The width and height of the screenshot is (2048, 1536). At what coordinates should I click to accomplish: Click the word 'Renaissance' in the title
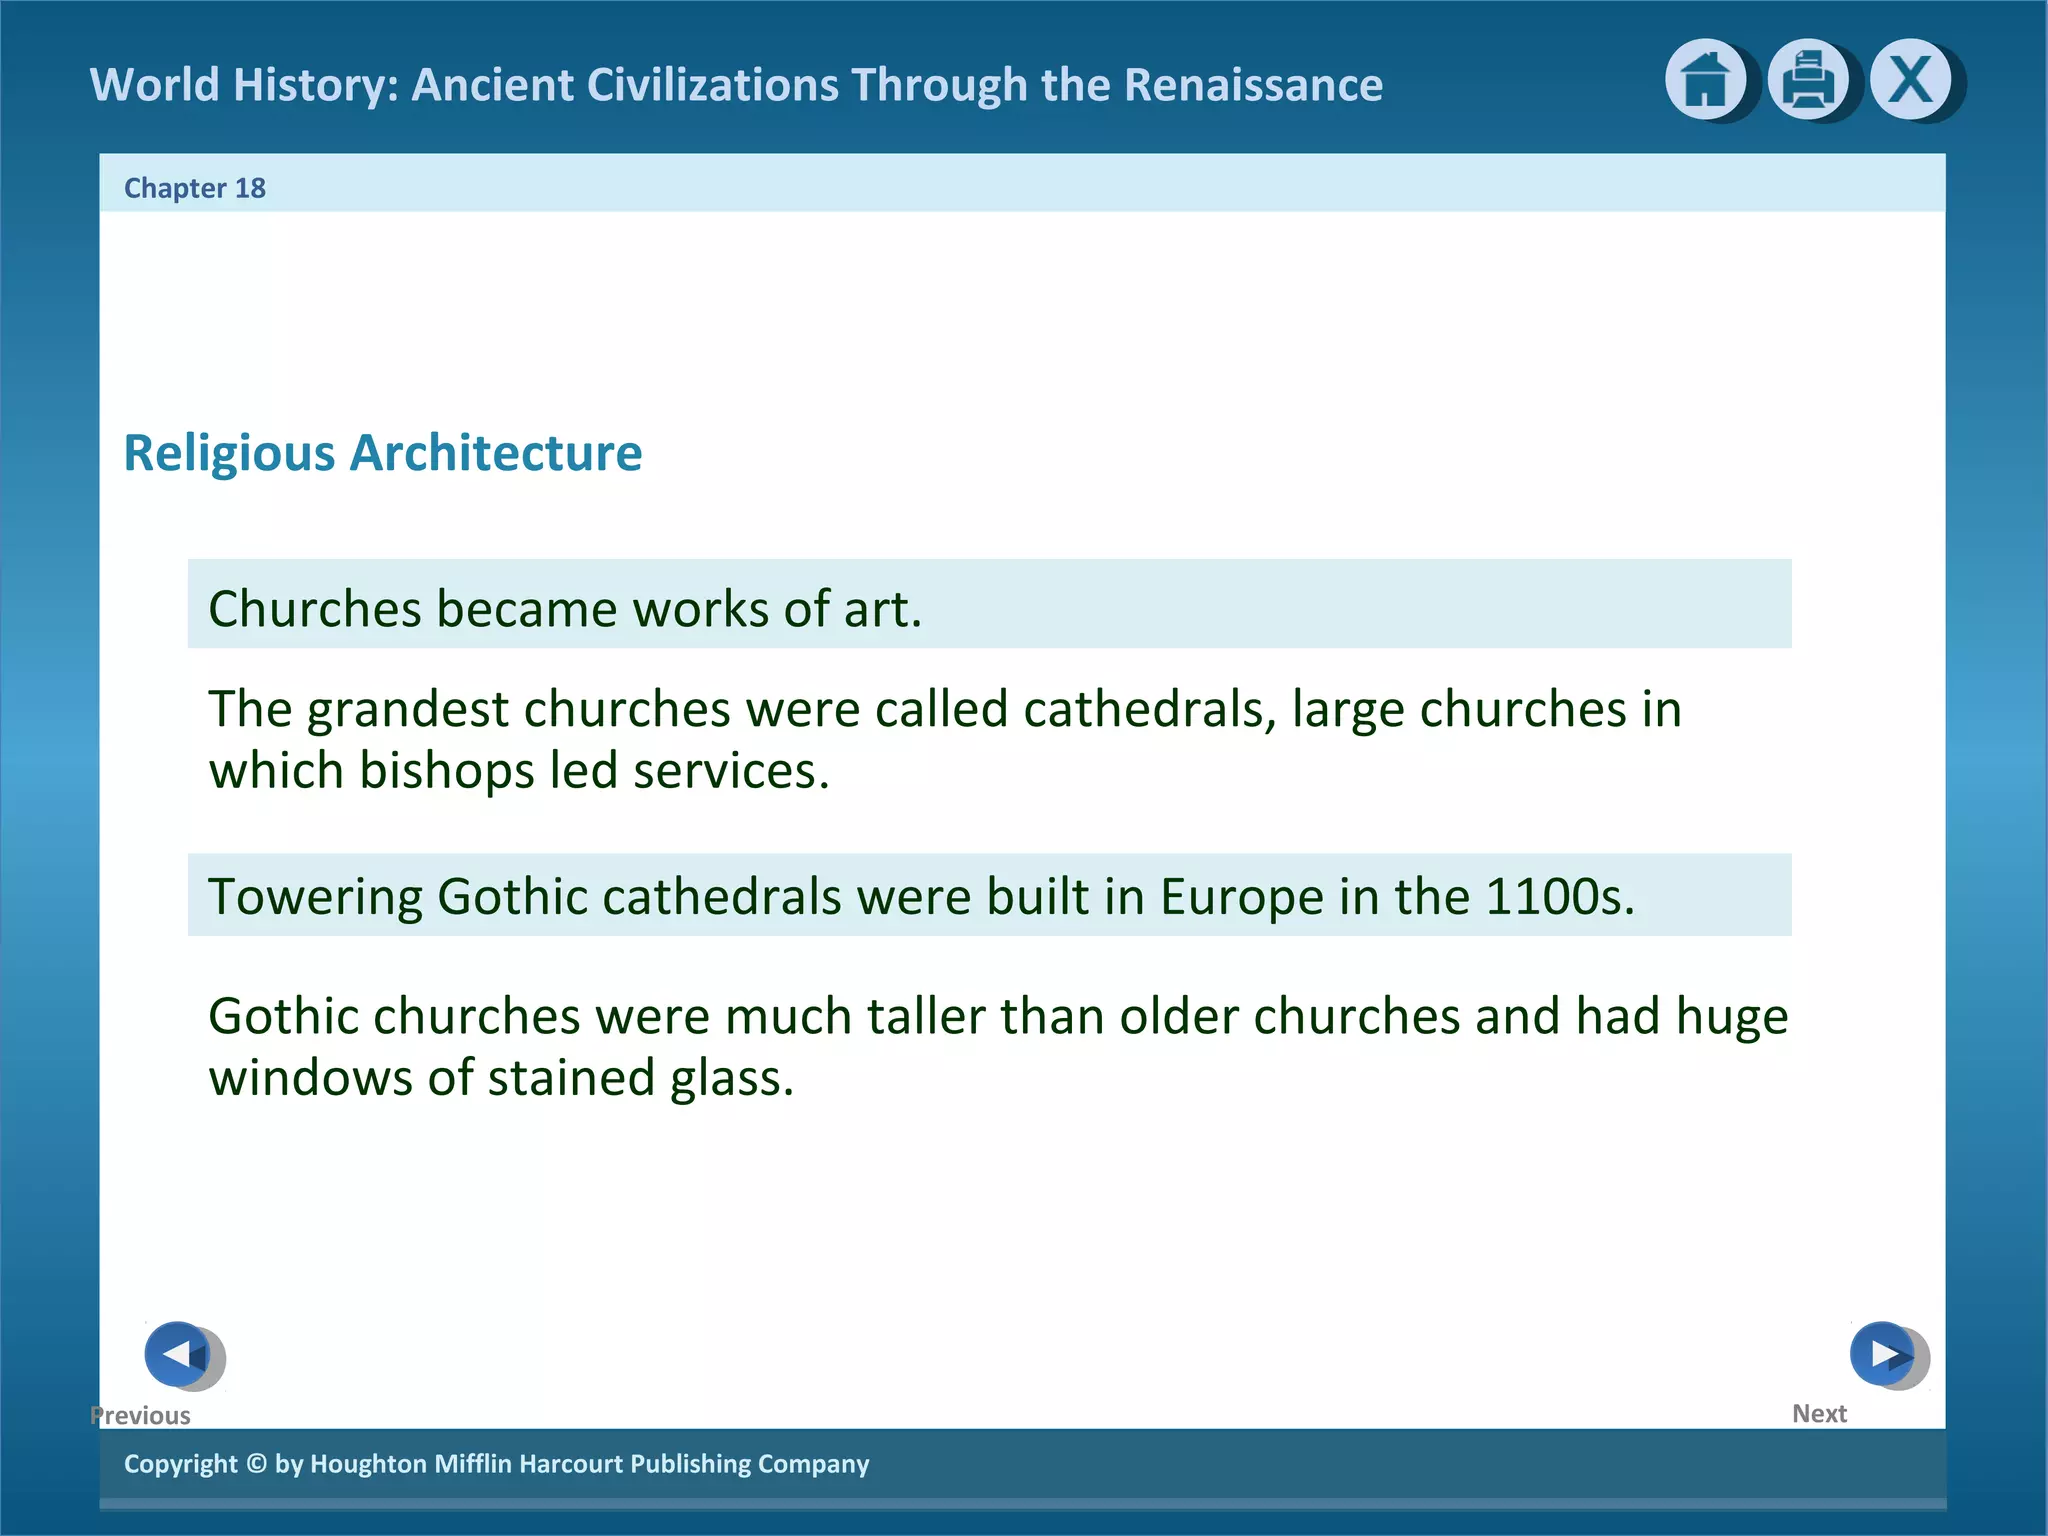pos(1253,85)
